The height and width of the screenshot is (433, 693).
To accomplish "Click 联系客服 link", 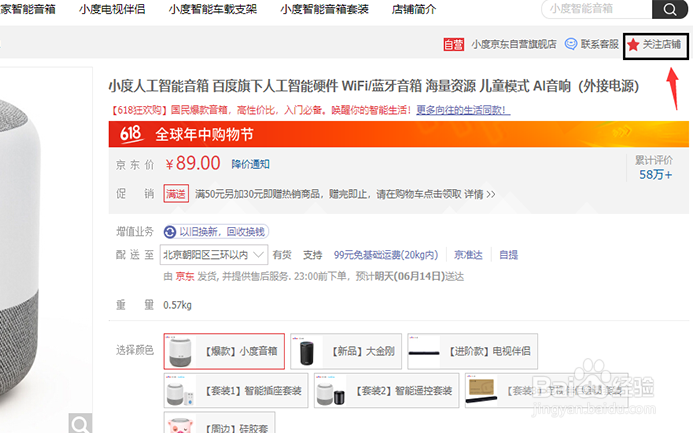I will pyautogui.click(x=599, y=44).
